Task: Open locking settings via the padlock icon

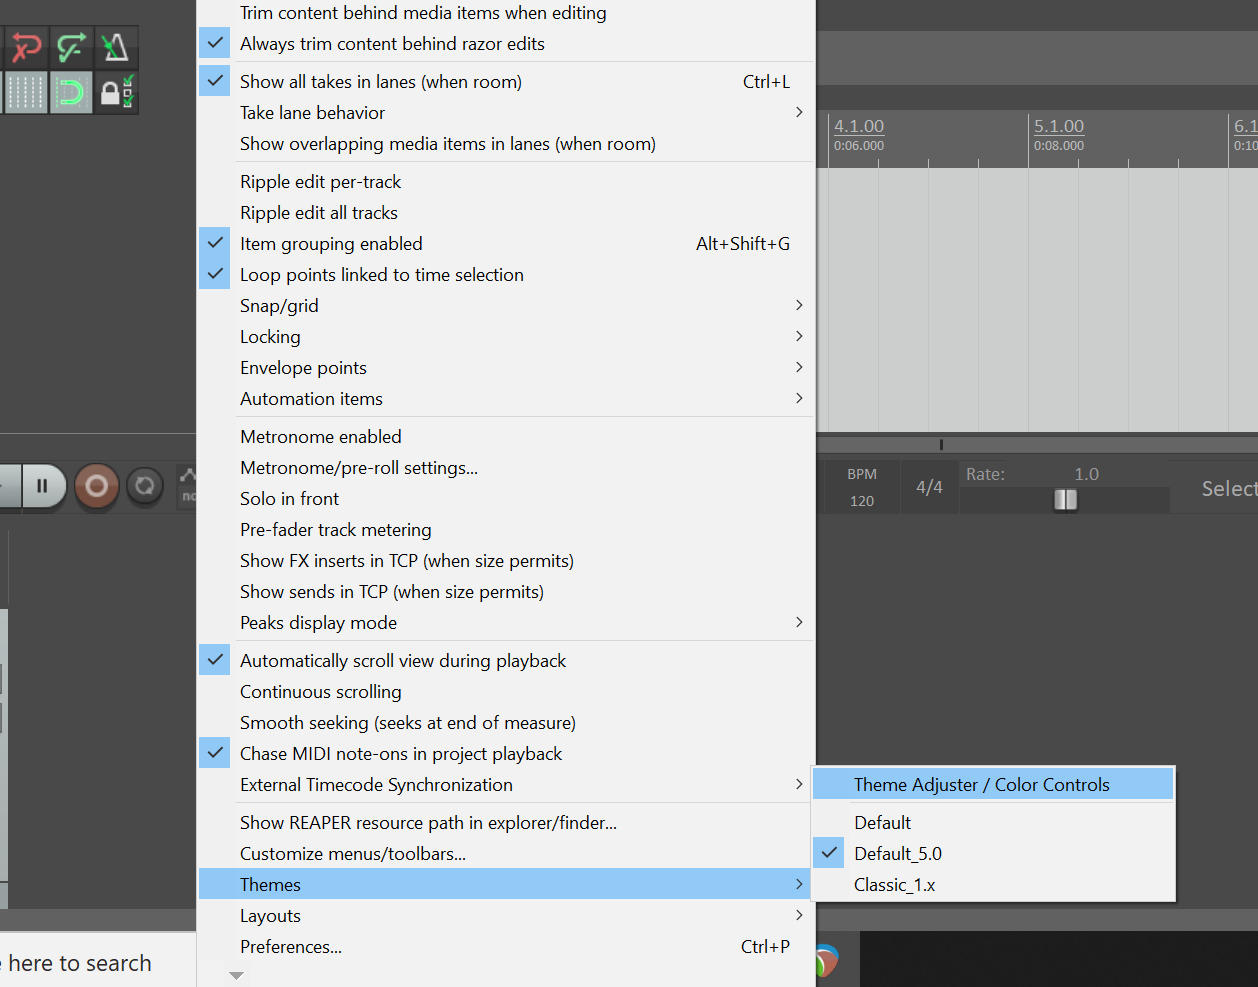Action: 116,93
